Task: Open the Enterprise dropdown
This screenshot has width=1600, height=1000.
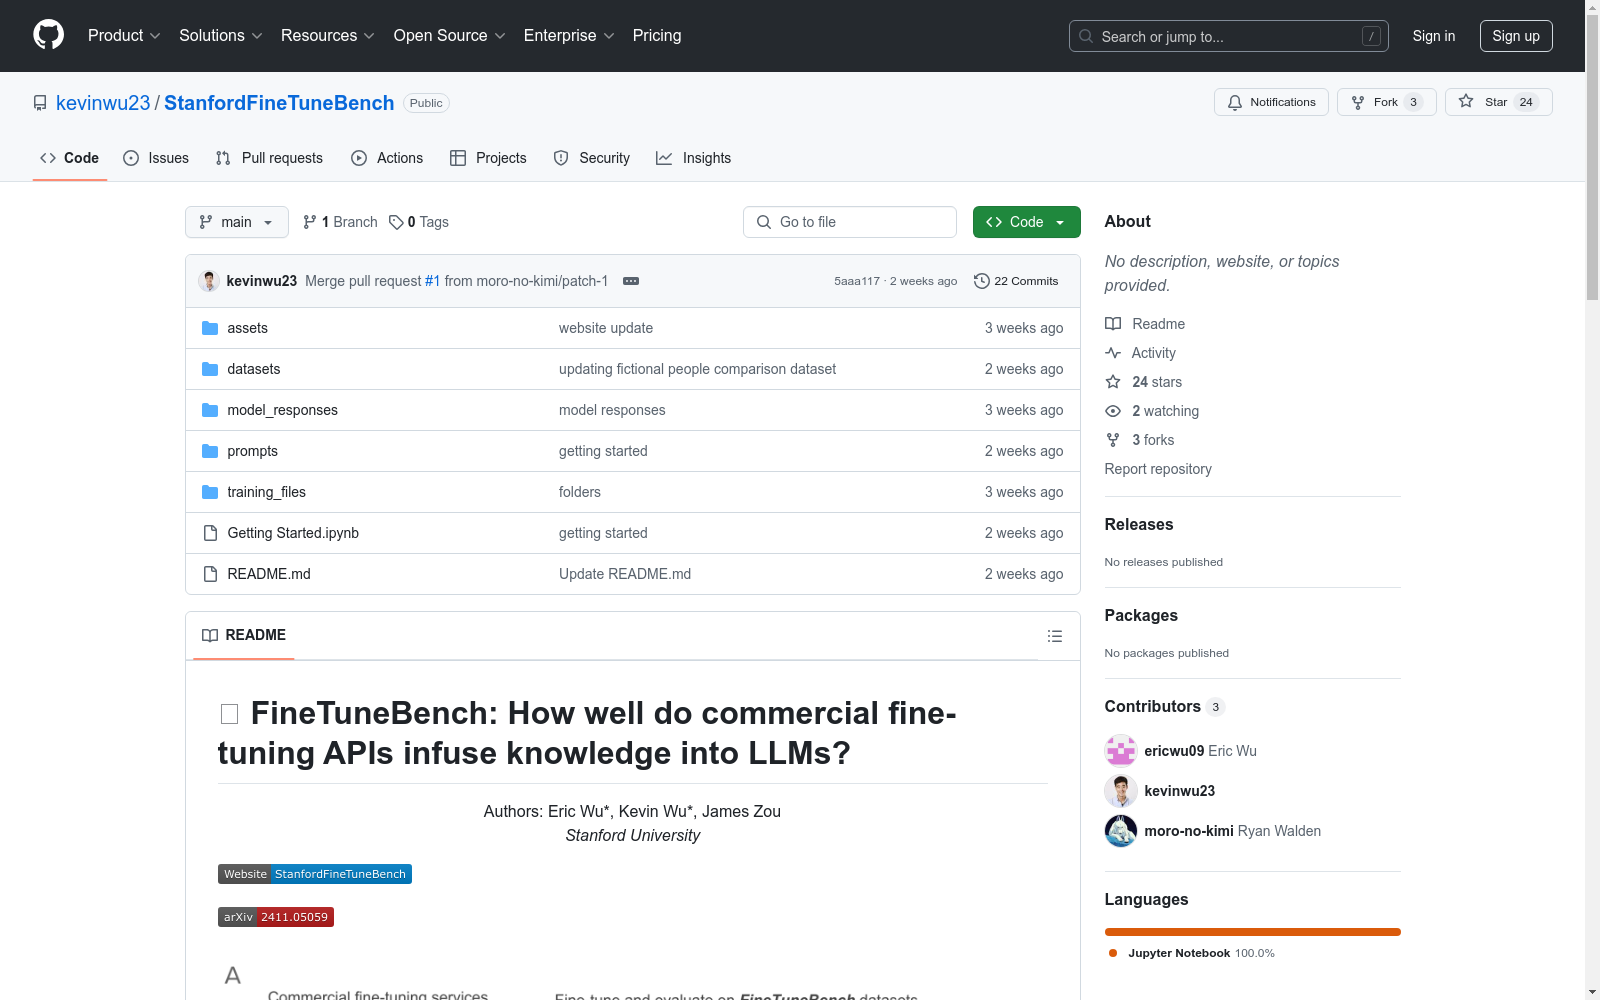Action: pos(569,36)
